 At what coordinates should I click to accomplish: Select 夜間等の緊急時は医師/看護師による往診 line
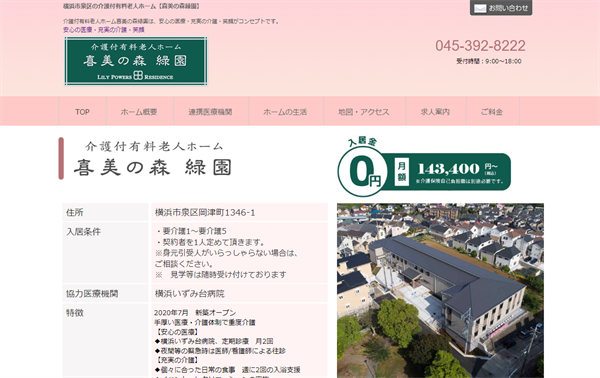(220, 350)
